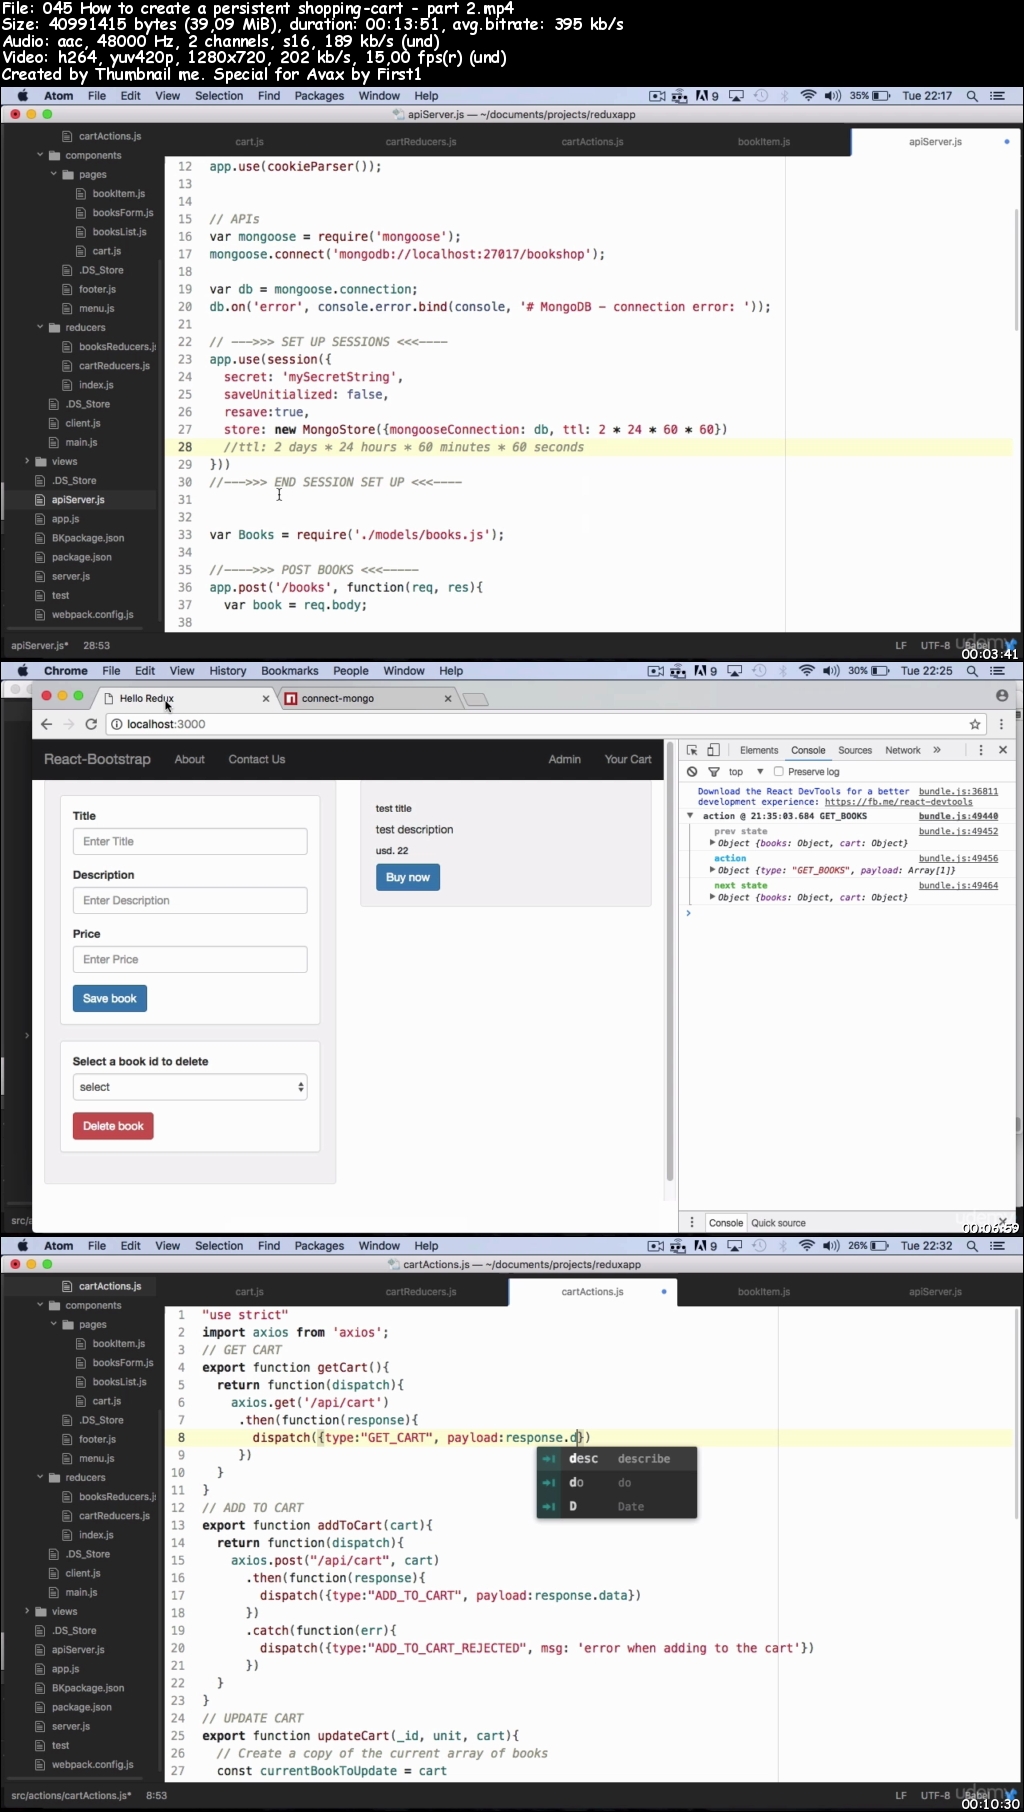The width and height of the screenshot is (1024, 1812).
Task: Close the connect-mongo Chrome tab
Action: coord(448,699)
